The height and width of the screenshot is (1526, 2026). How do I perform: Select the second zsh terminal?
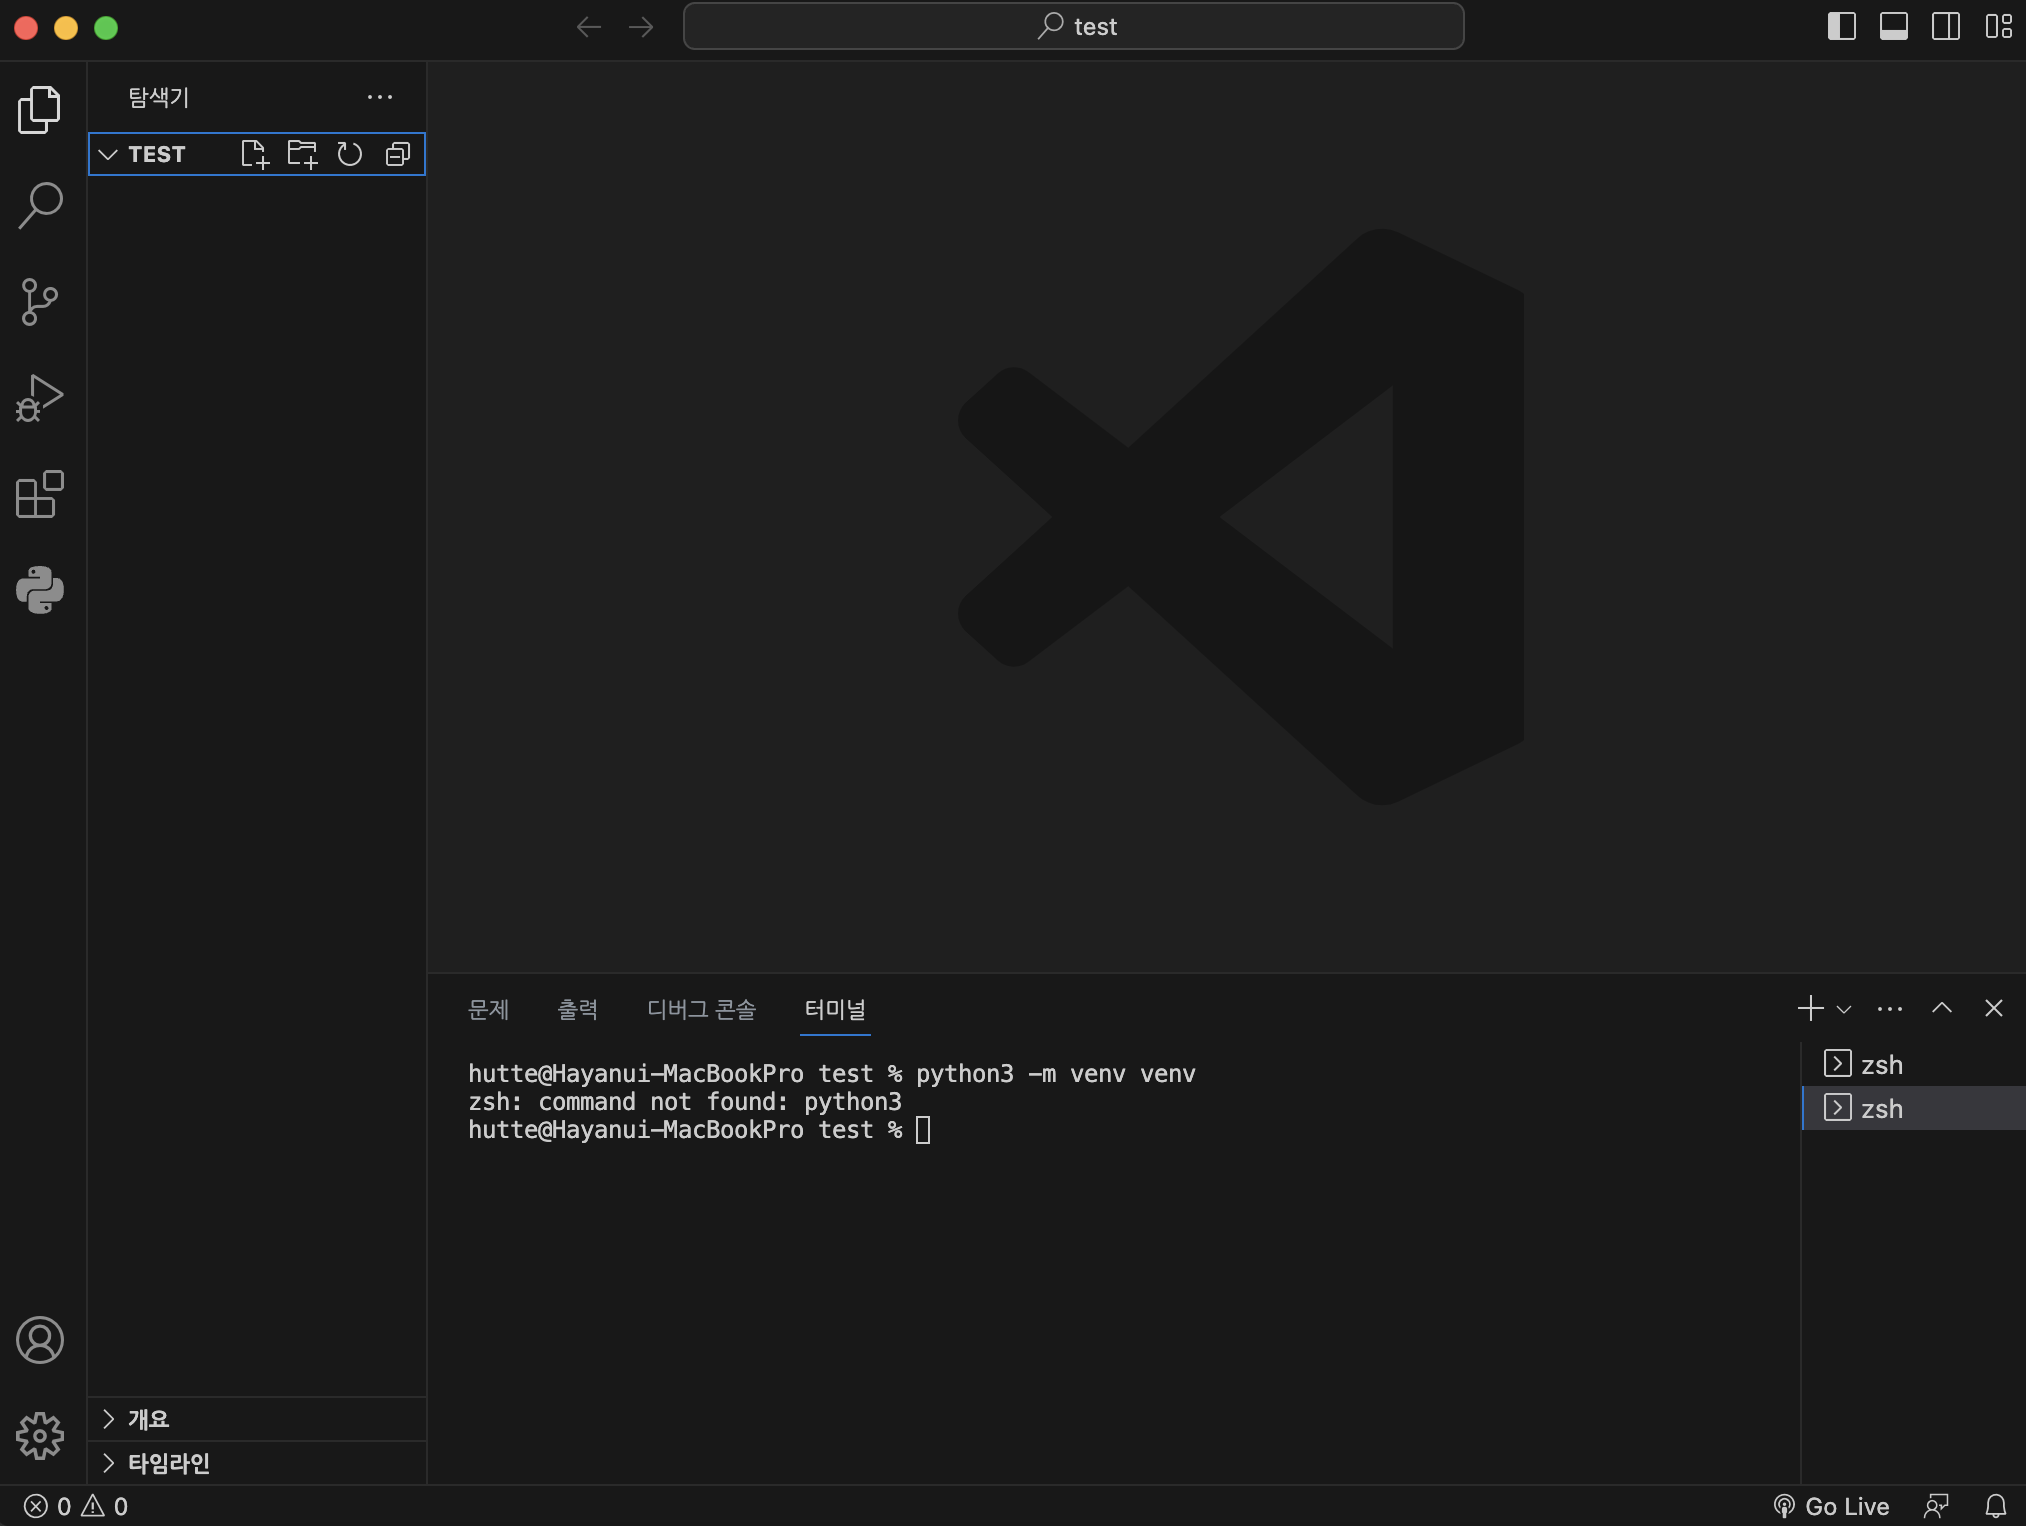pyautogui.click(x=1914, y=1108)
